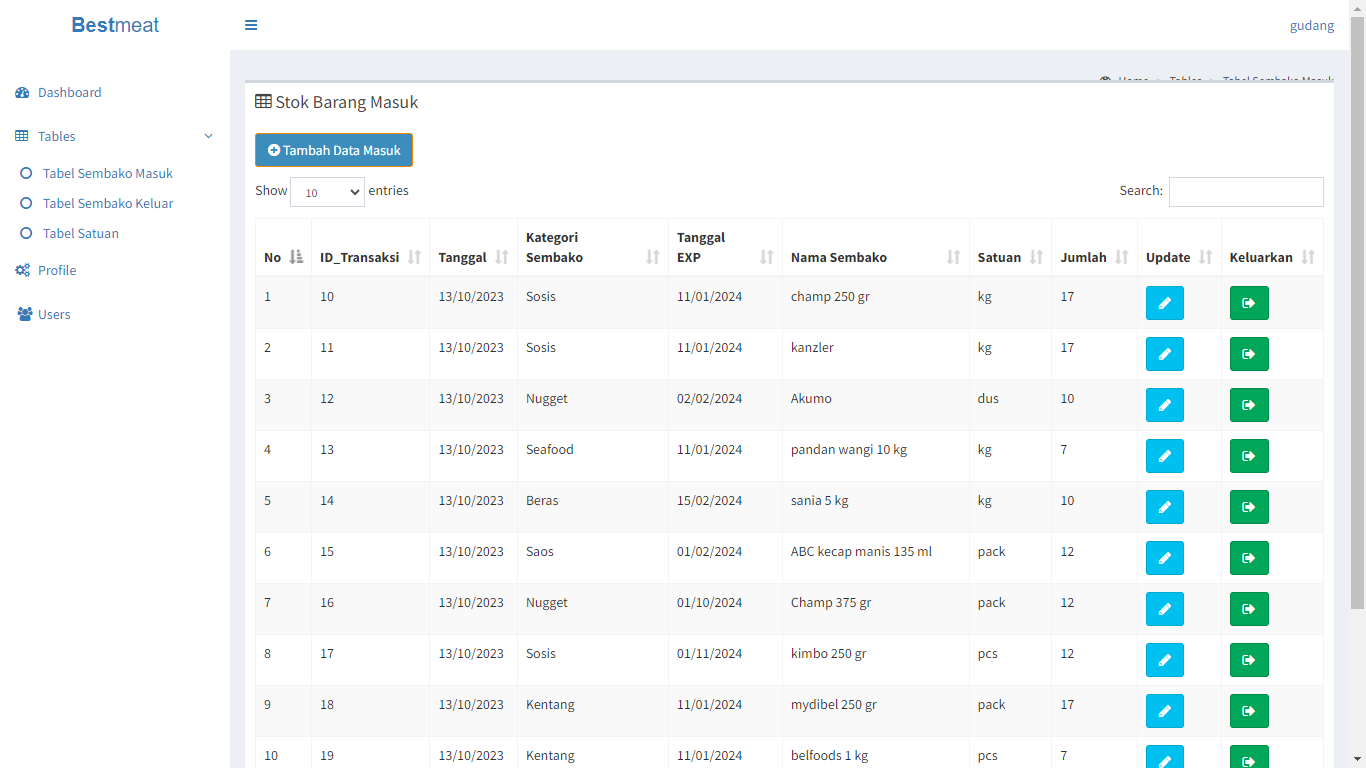Click the Tambah Data Masuk button
This screenshot has height=768, width=1366.
pos(333,150)
